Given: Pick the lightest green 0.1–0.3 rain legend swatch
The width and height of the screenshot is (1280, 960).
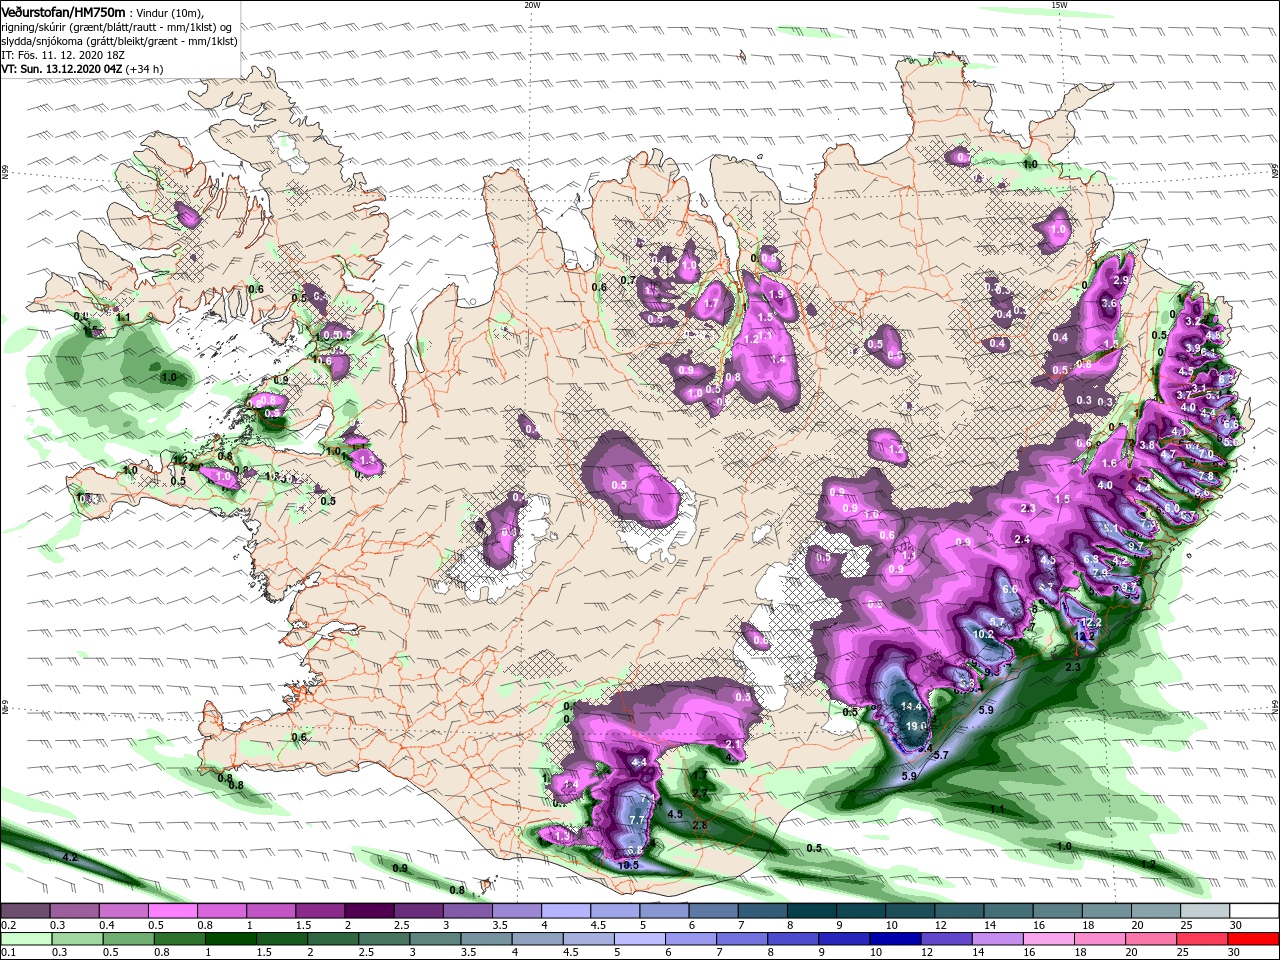Looking at the screenshot, I should click(x=25, y=939).
